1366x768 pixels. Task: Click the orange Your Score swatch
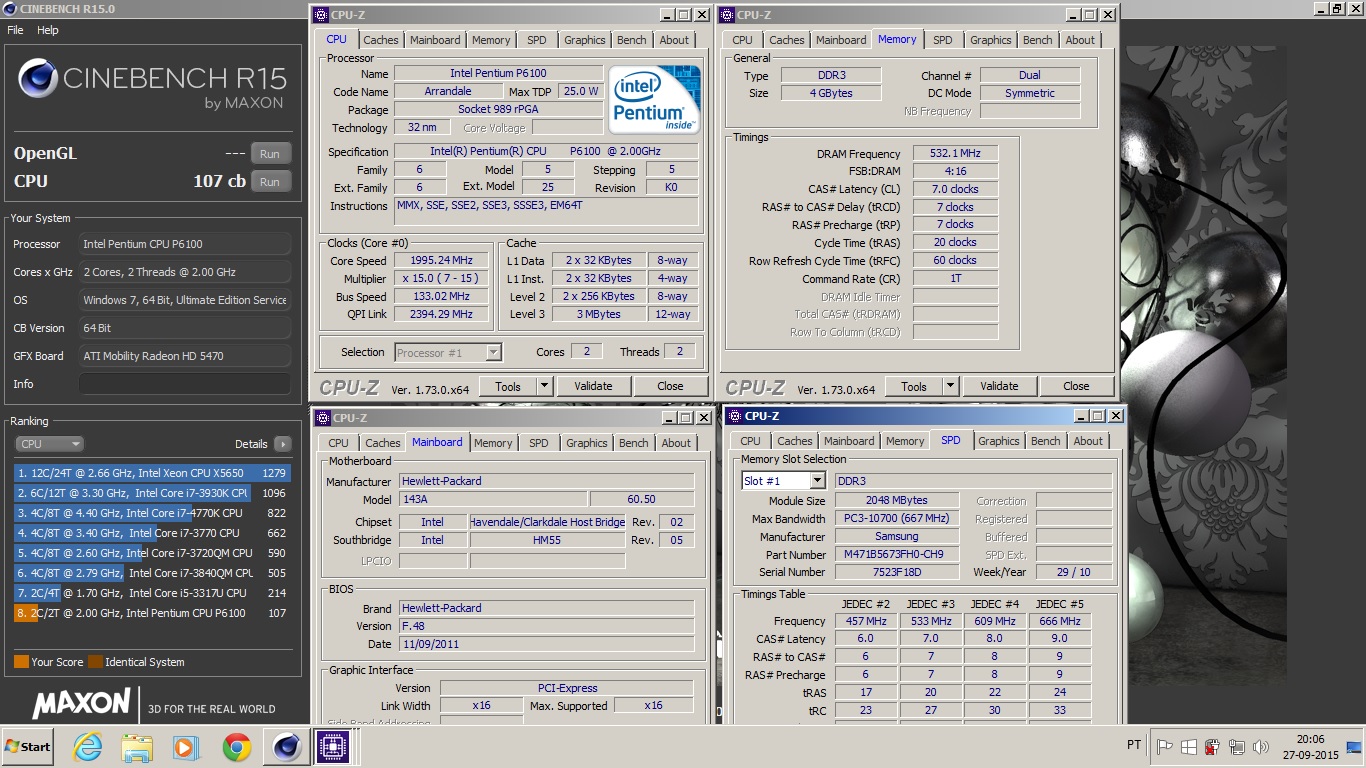[21, 662]
